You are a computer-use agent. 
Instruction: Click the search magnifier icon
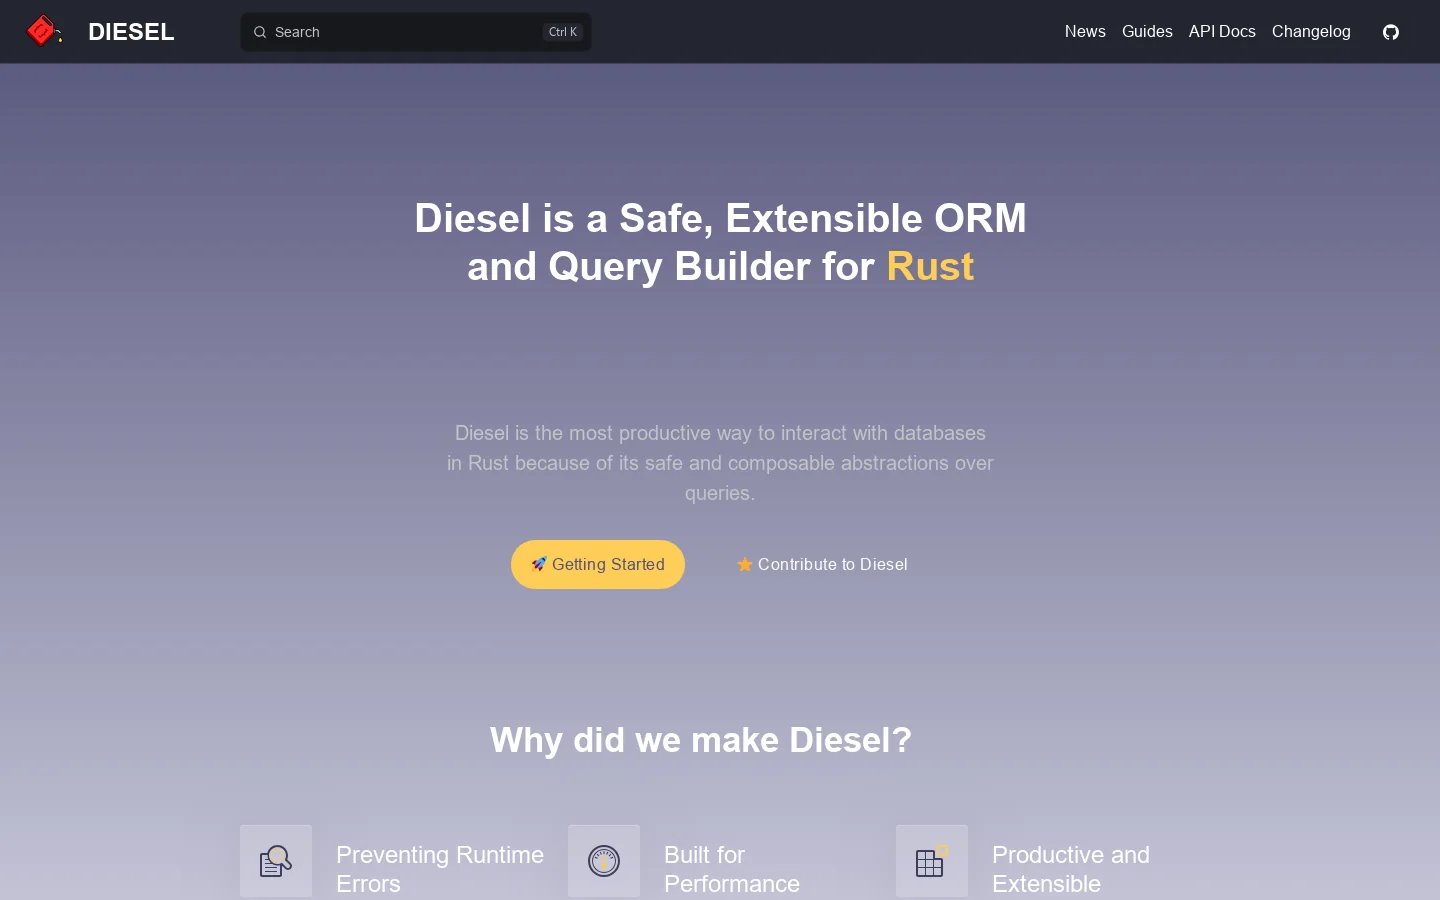260,32
